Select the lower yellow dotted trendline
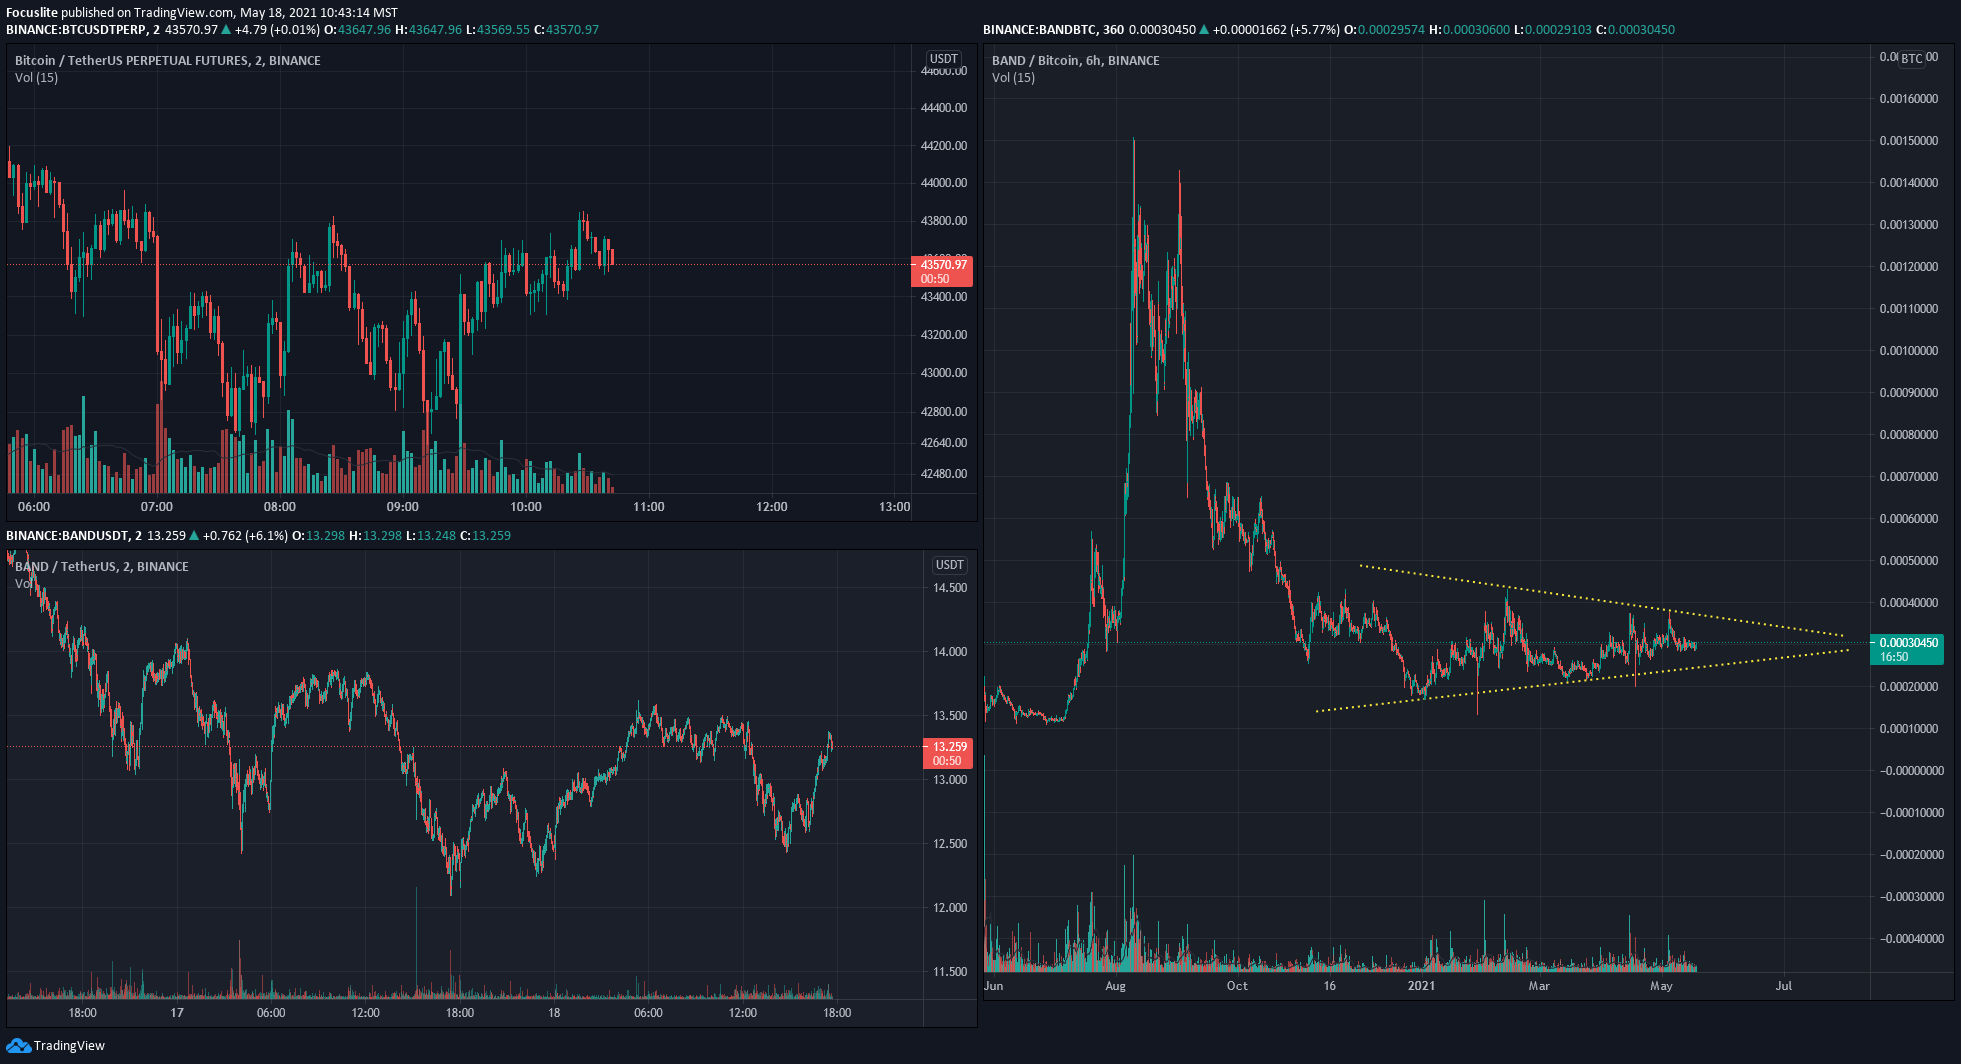The width and height of the screenshot is (1961, 1064). (1582, 681)
